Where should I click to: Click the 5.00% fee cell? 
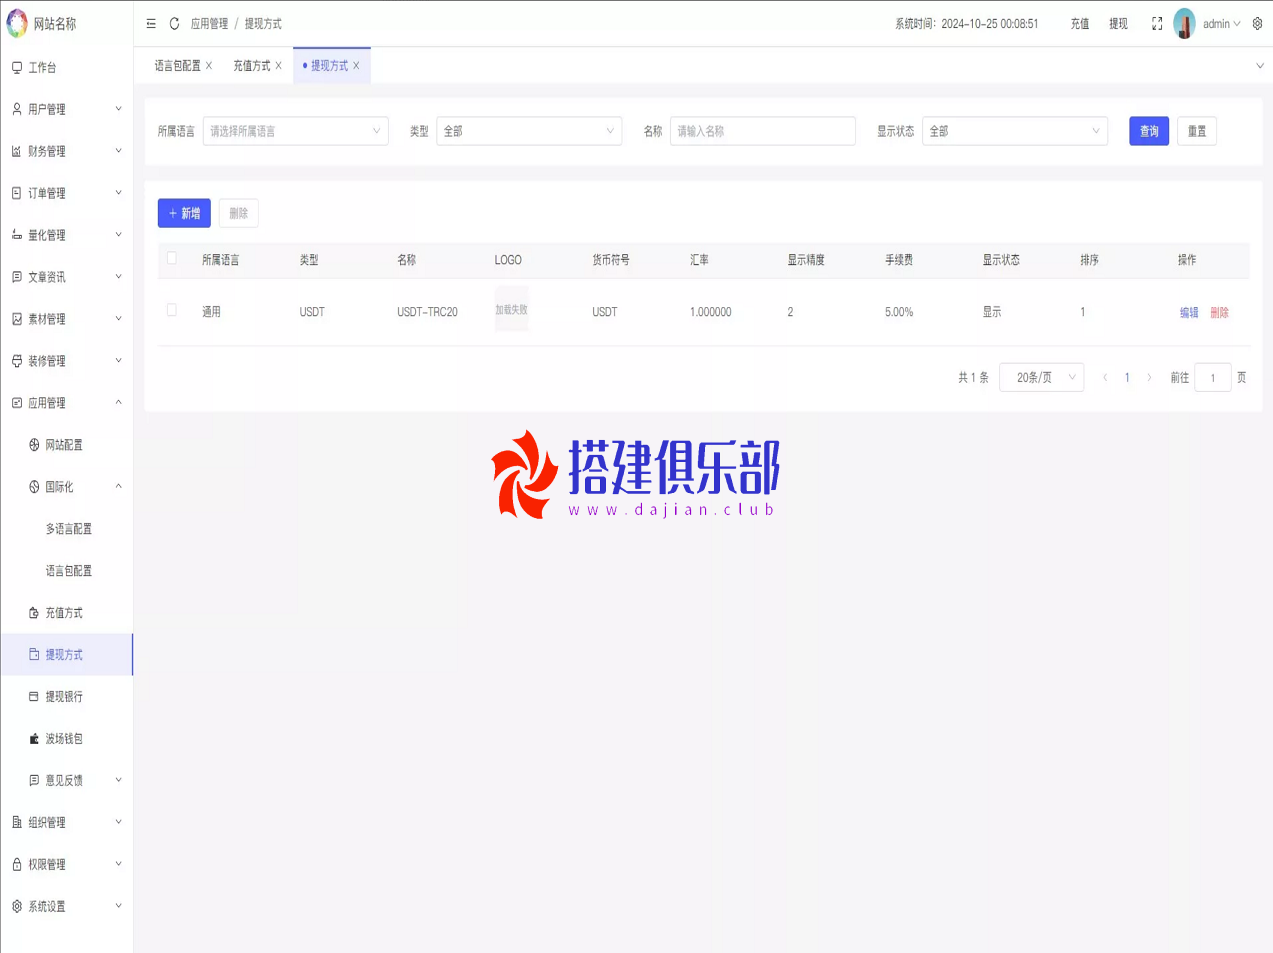pos(899,312)
